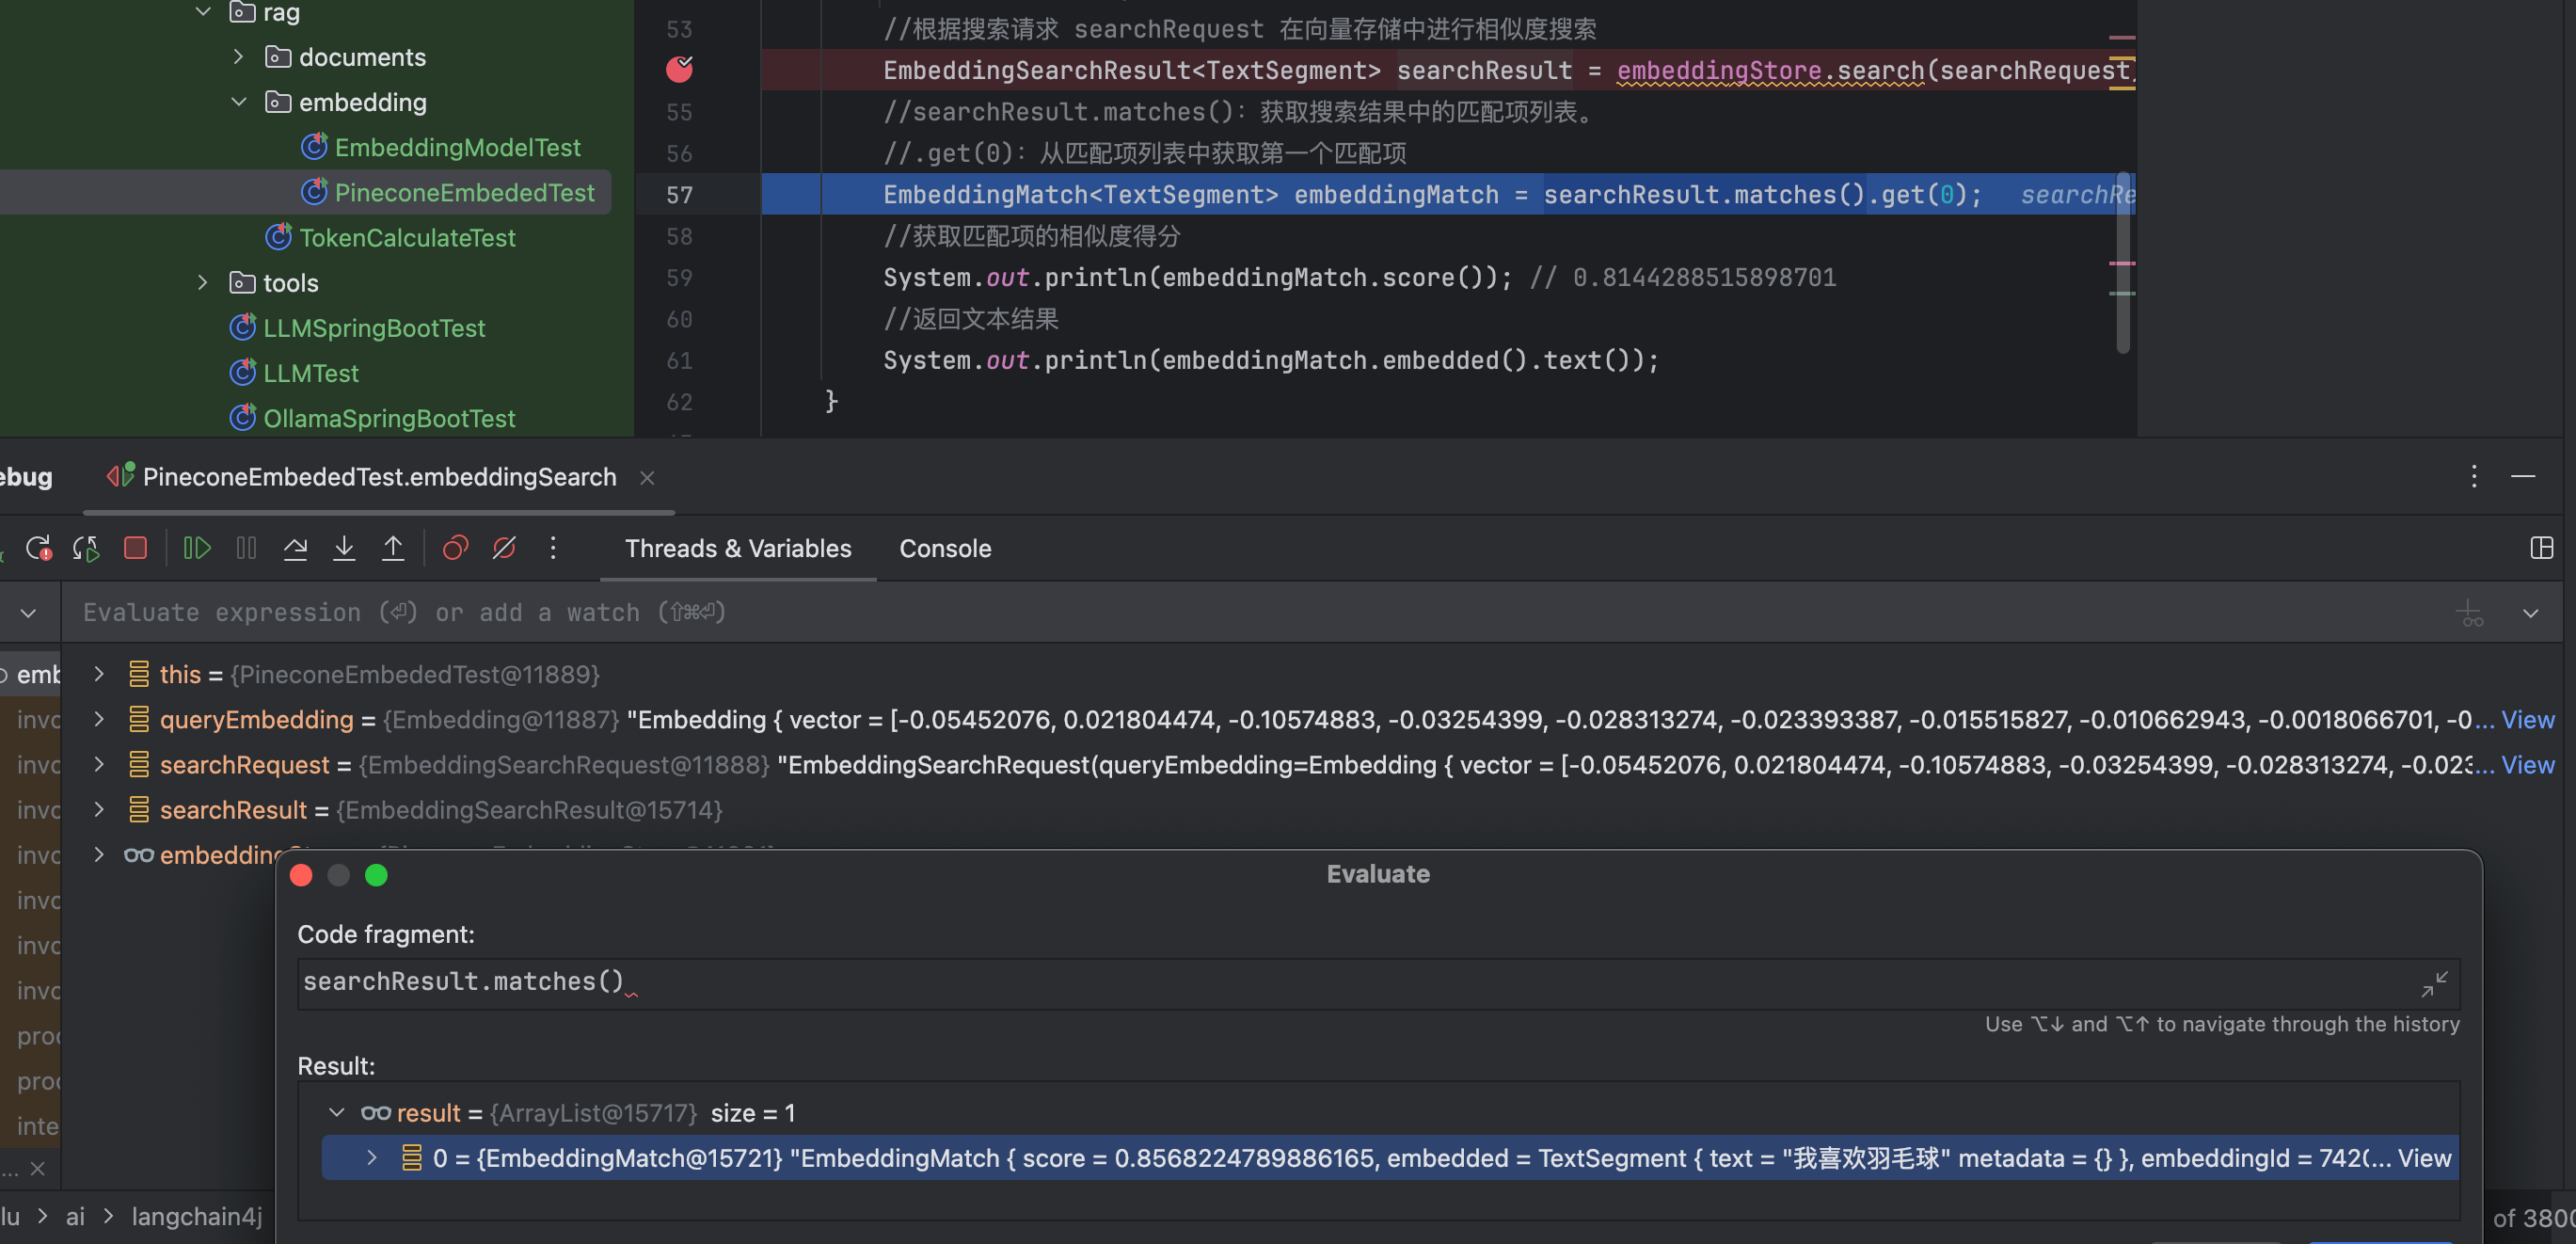Collapse the result ArrayList node
This screenshot has height=1244, width=2576.
pyautogui.click(x=337, y=1112)
